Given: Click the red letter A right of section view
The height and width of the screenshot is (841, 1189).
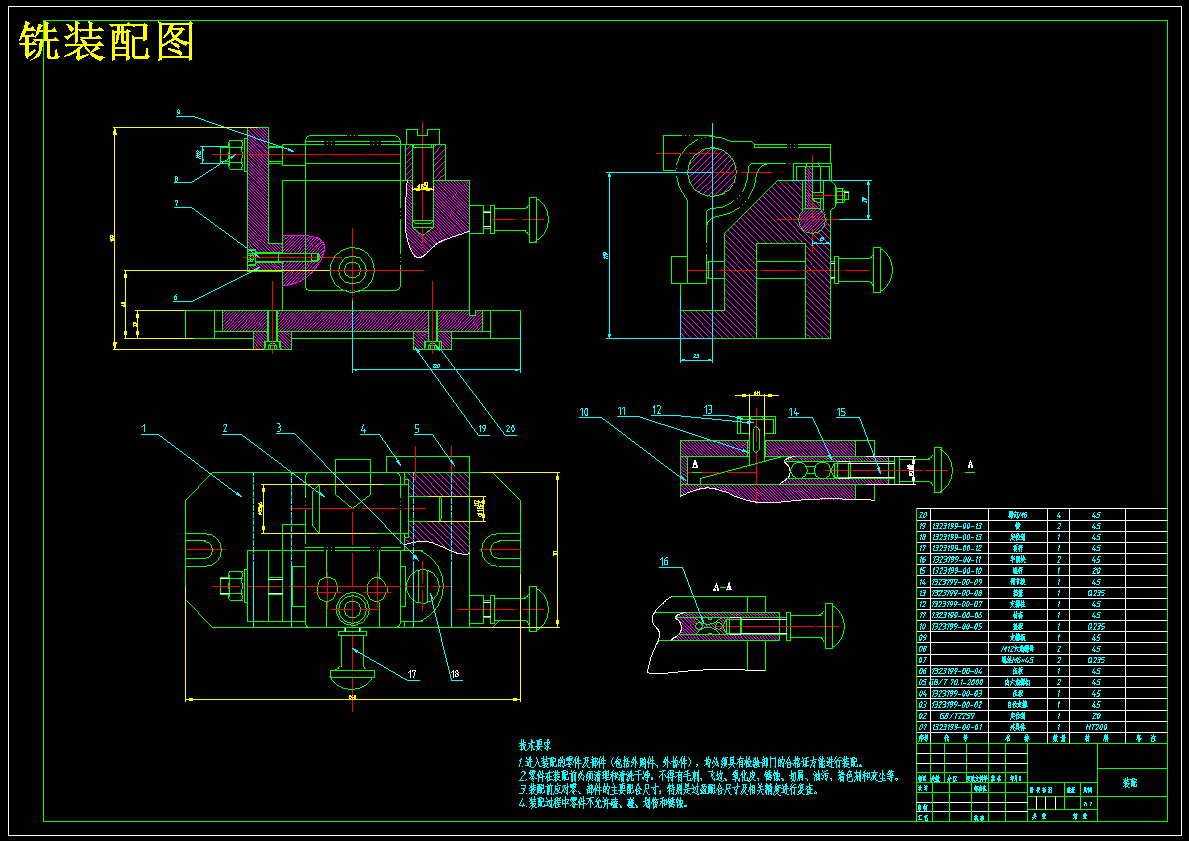Looking at the screenshot, I should coord(970,464).
